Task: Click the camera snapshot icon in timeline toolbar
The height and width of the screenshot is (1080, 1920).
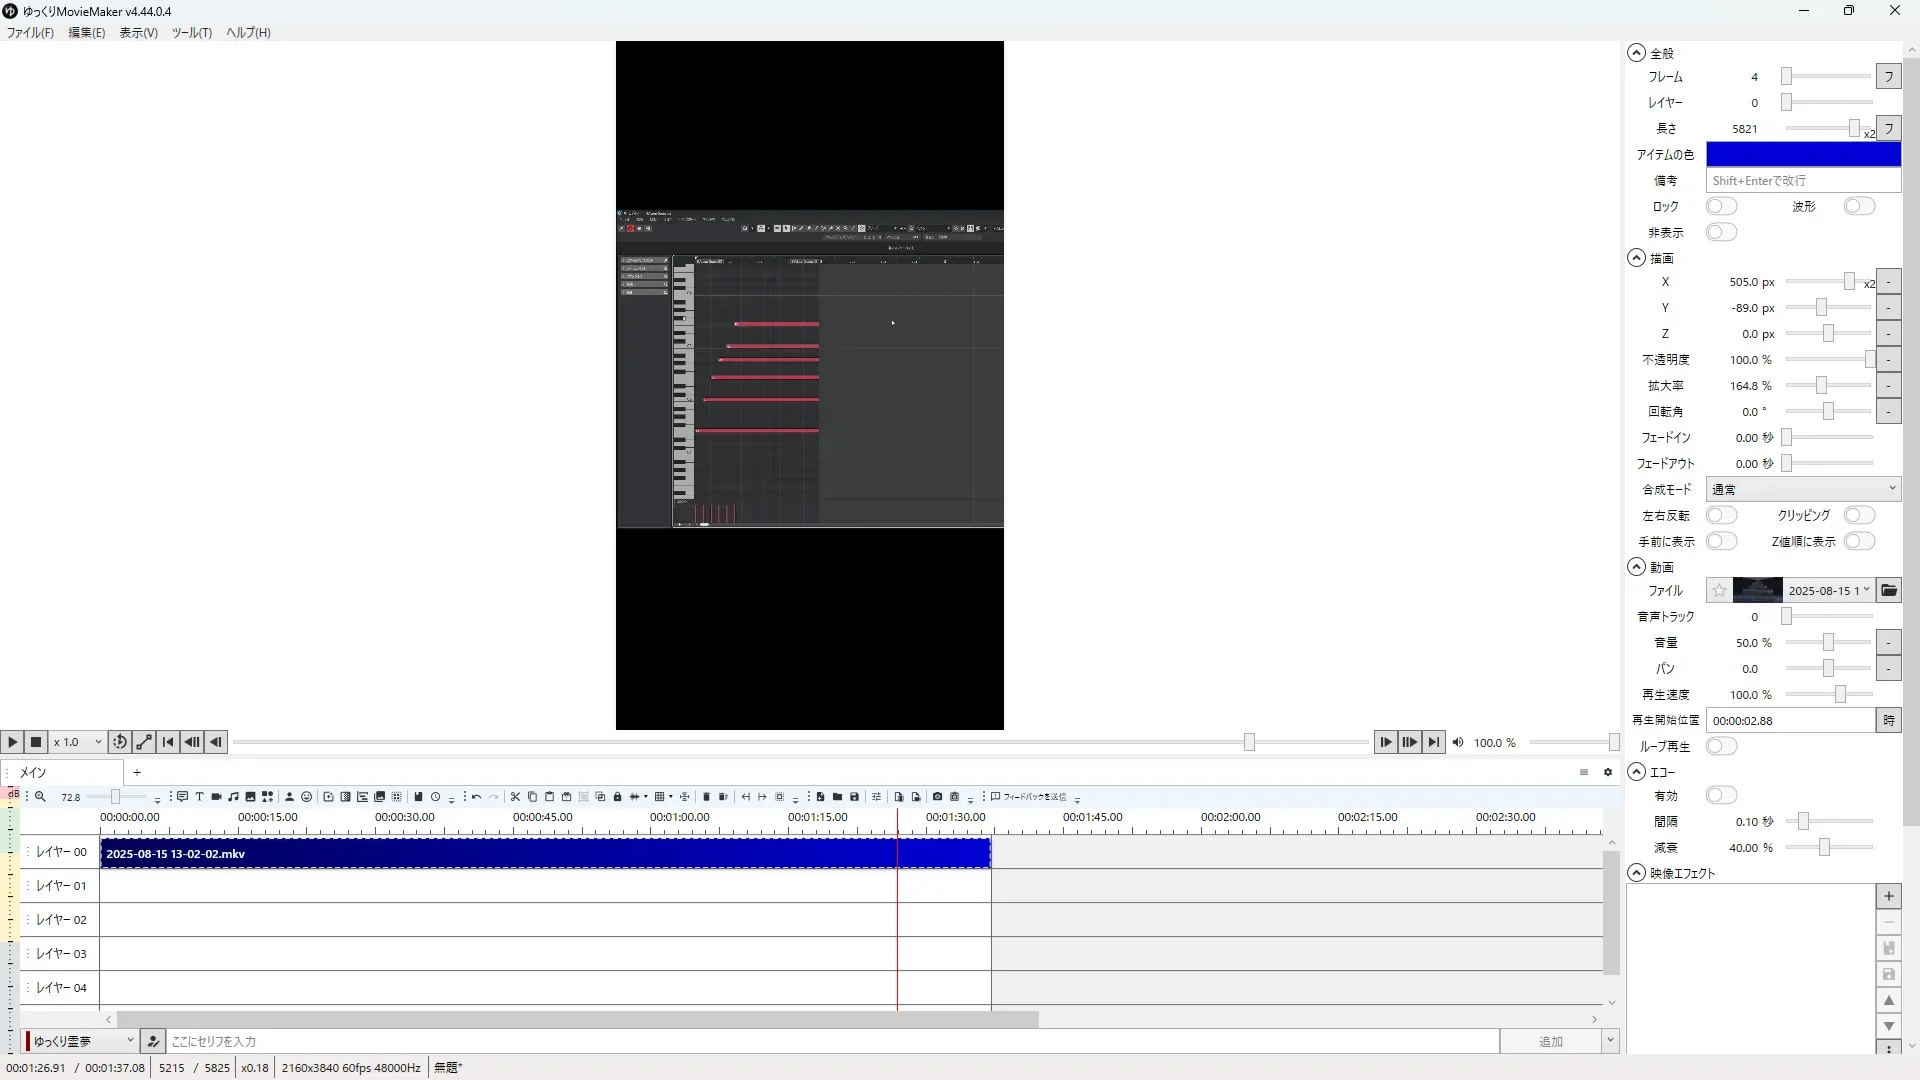Action: 937,797
